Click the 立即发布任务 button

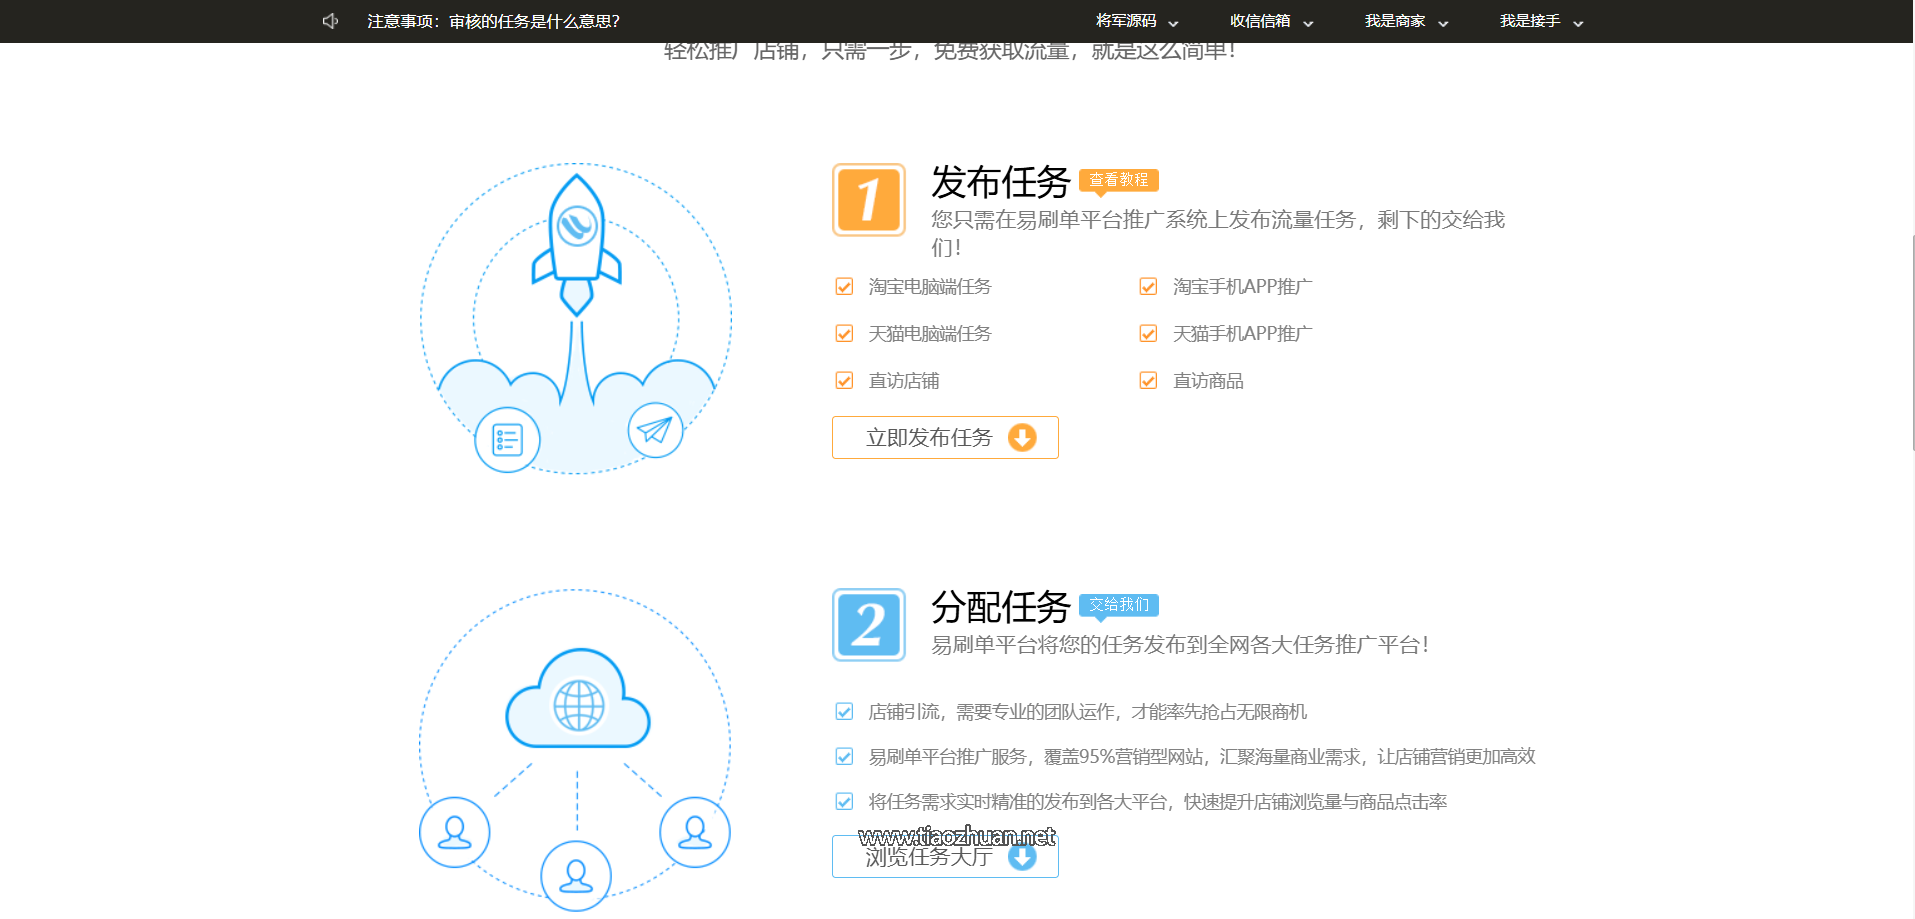(930, 437)
